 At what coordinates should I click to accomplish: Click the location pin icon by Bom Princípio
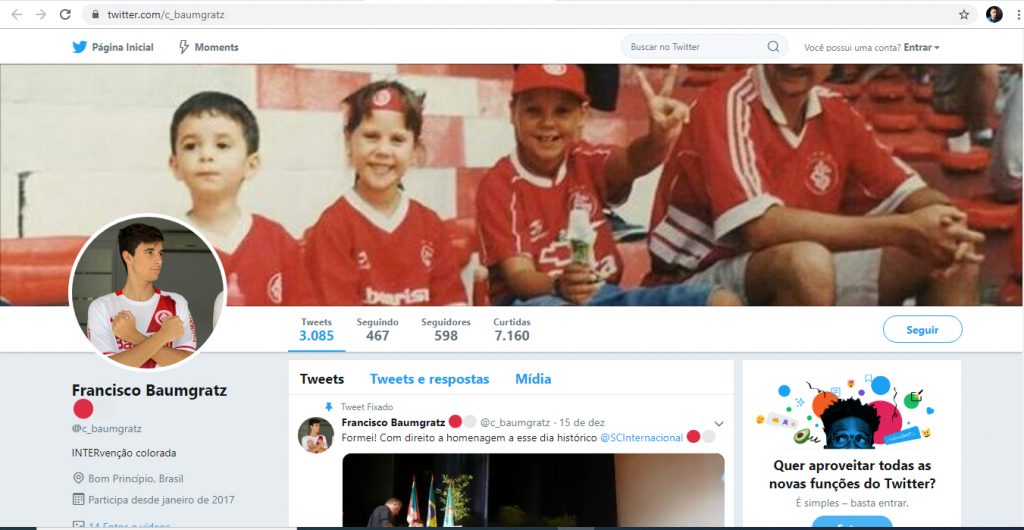click(x=78, y=478)
